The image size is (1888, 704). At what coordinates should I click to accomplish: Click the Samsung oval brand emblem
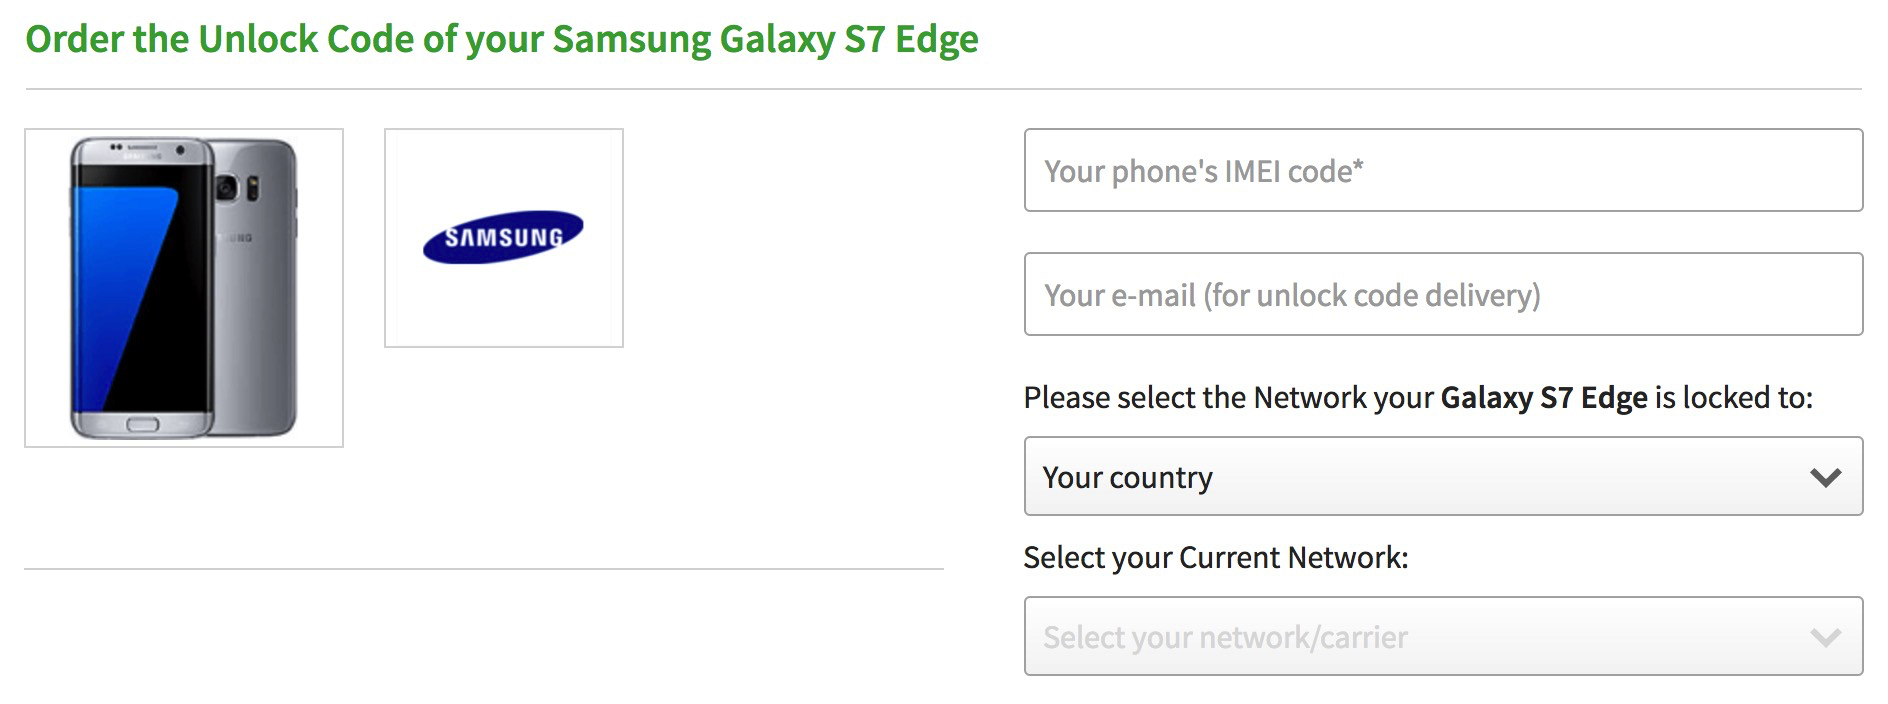point(504,237)
